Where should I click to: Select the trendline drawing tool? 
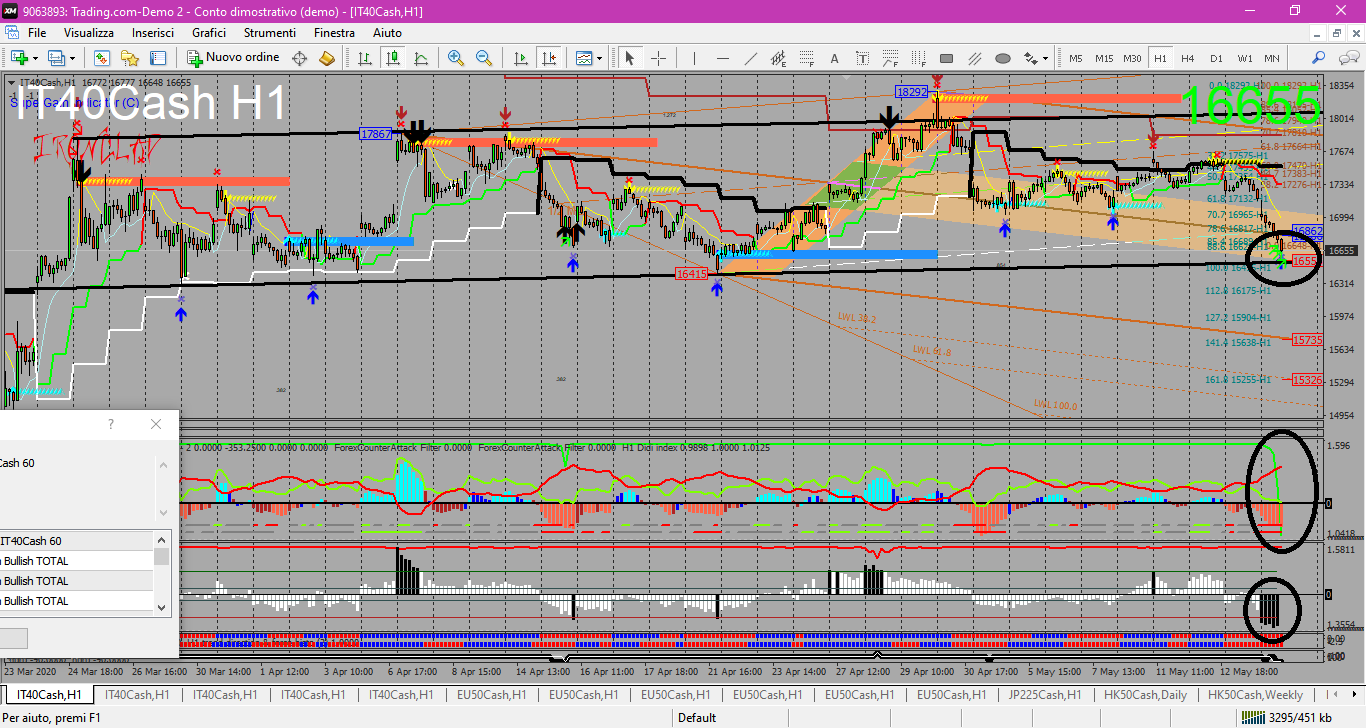(x=749, y=58)
